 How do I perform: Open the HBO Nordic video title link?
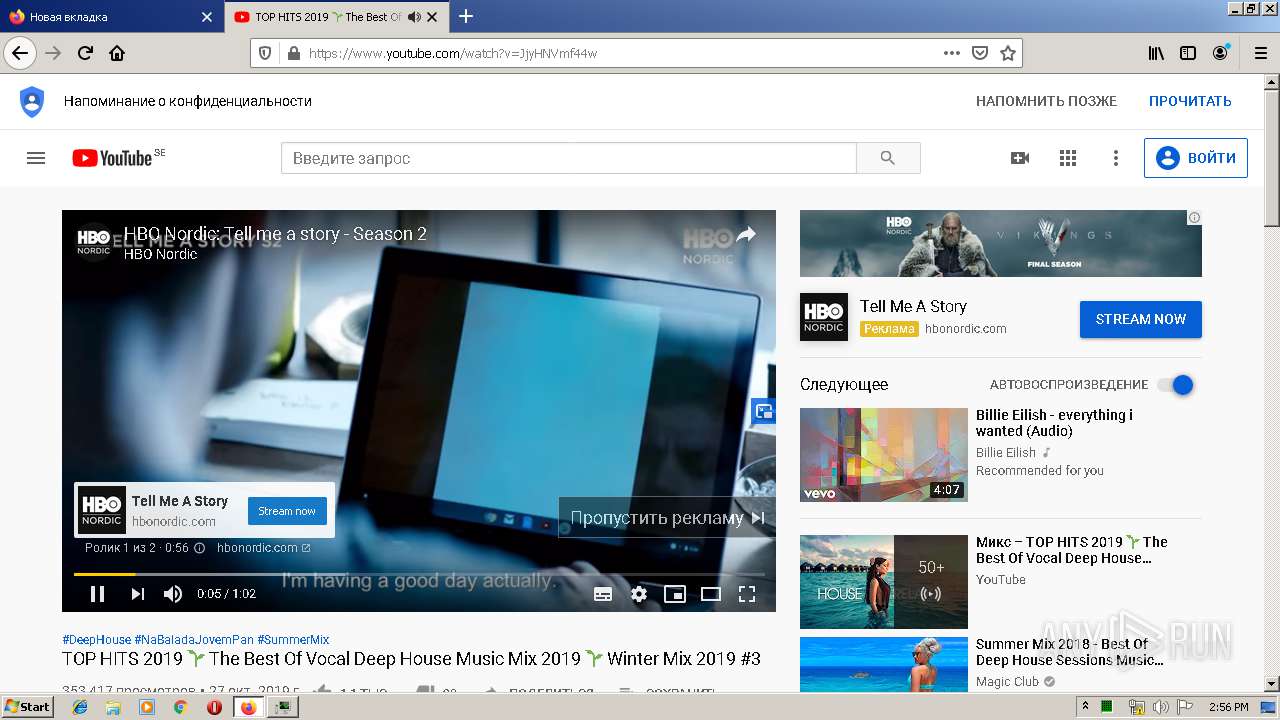coord(275,234)
